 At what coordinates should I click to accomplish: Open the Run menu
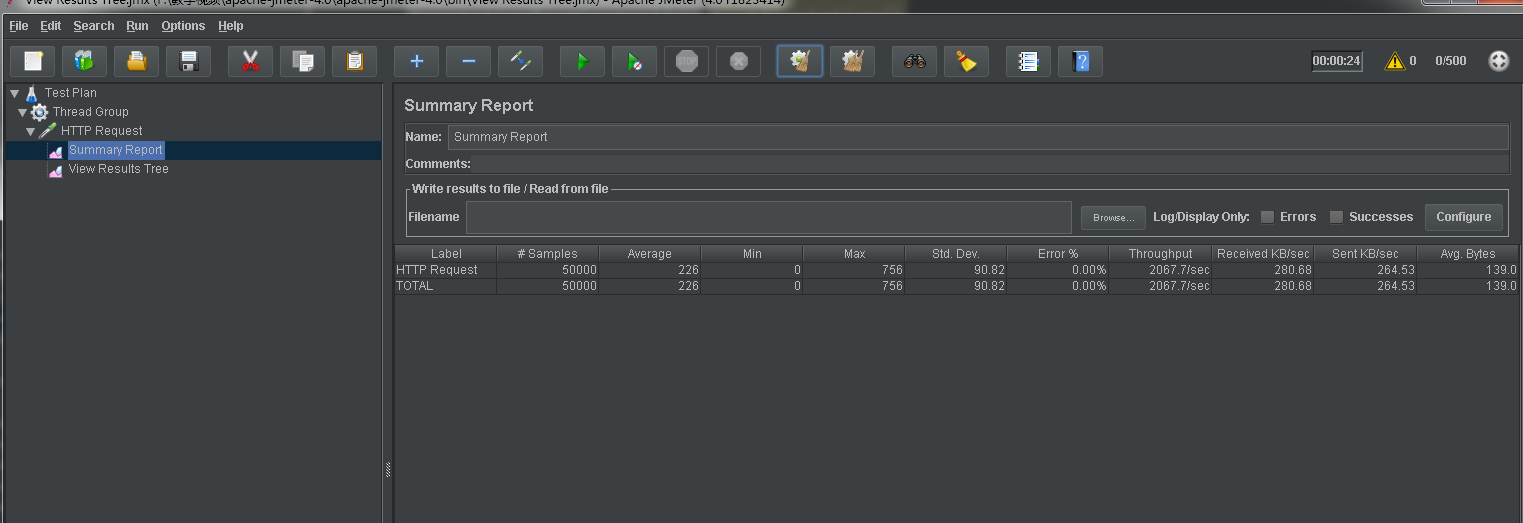[137, 26]
